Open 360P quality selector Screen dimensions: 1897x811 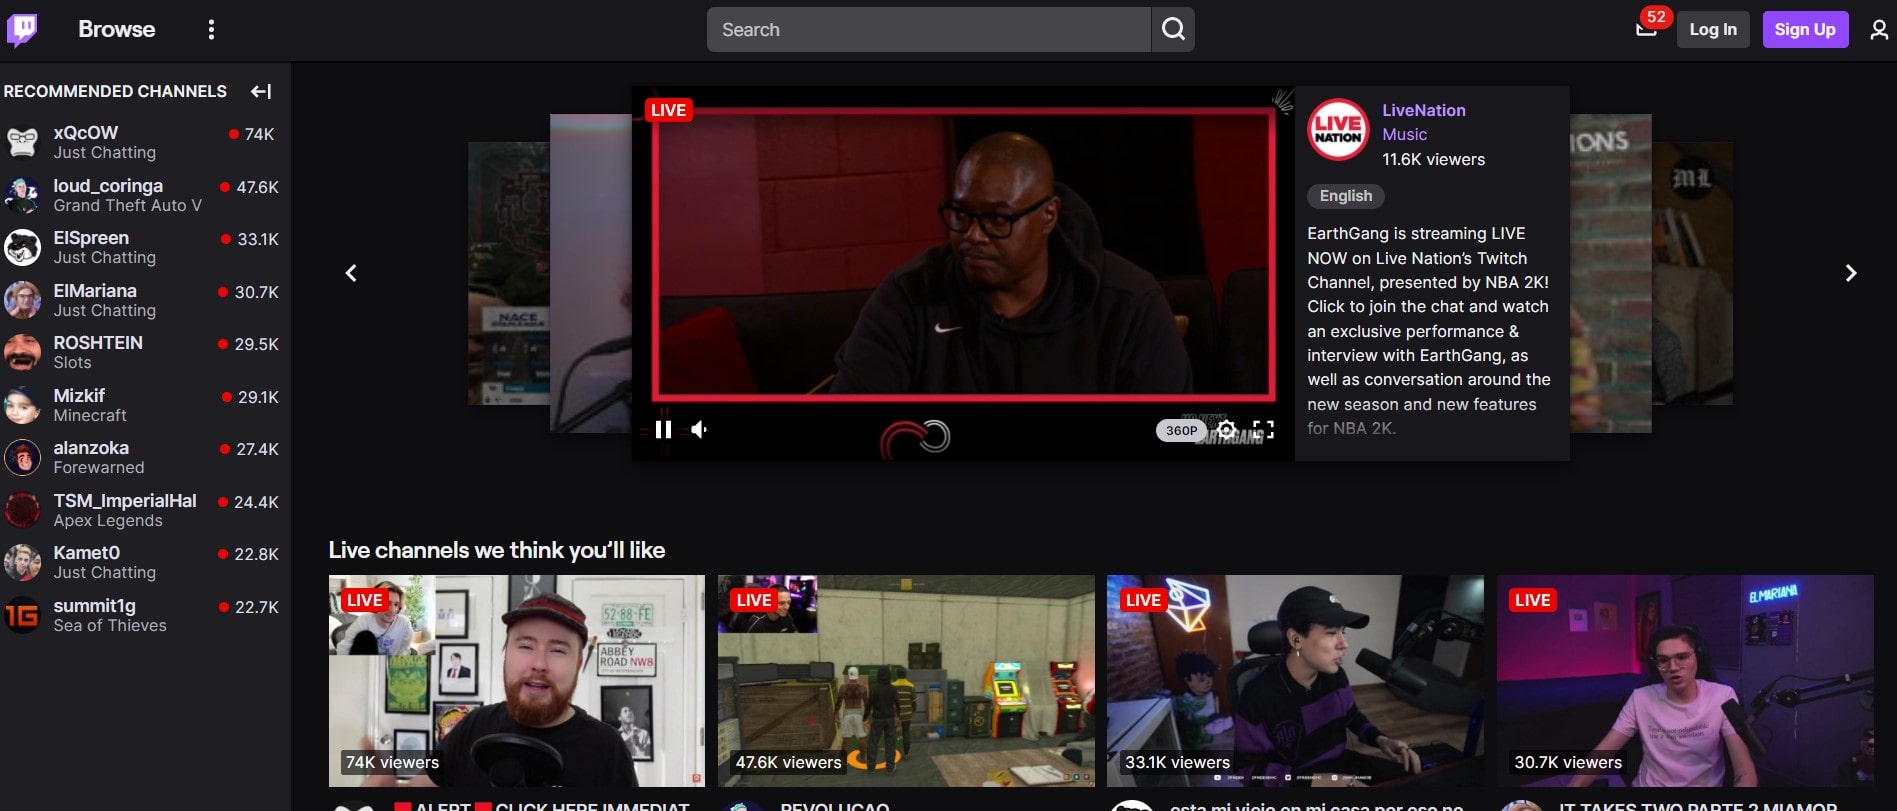click(x=1181, y=430)
